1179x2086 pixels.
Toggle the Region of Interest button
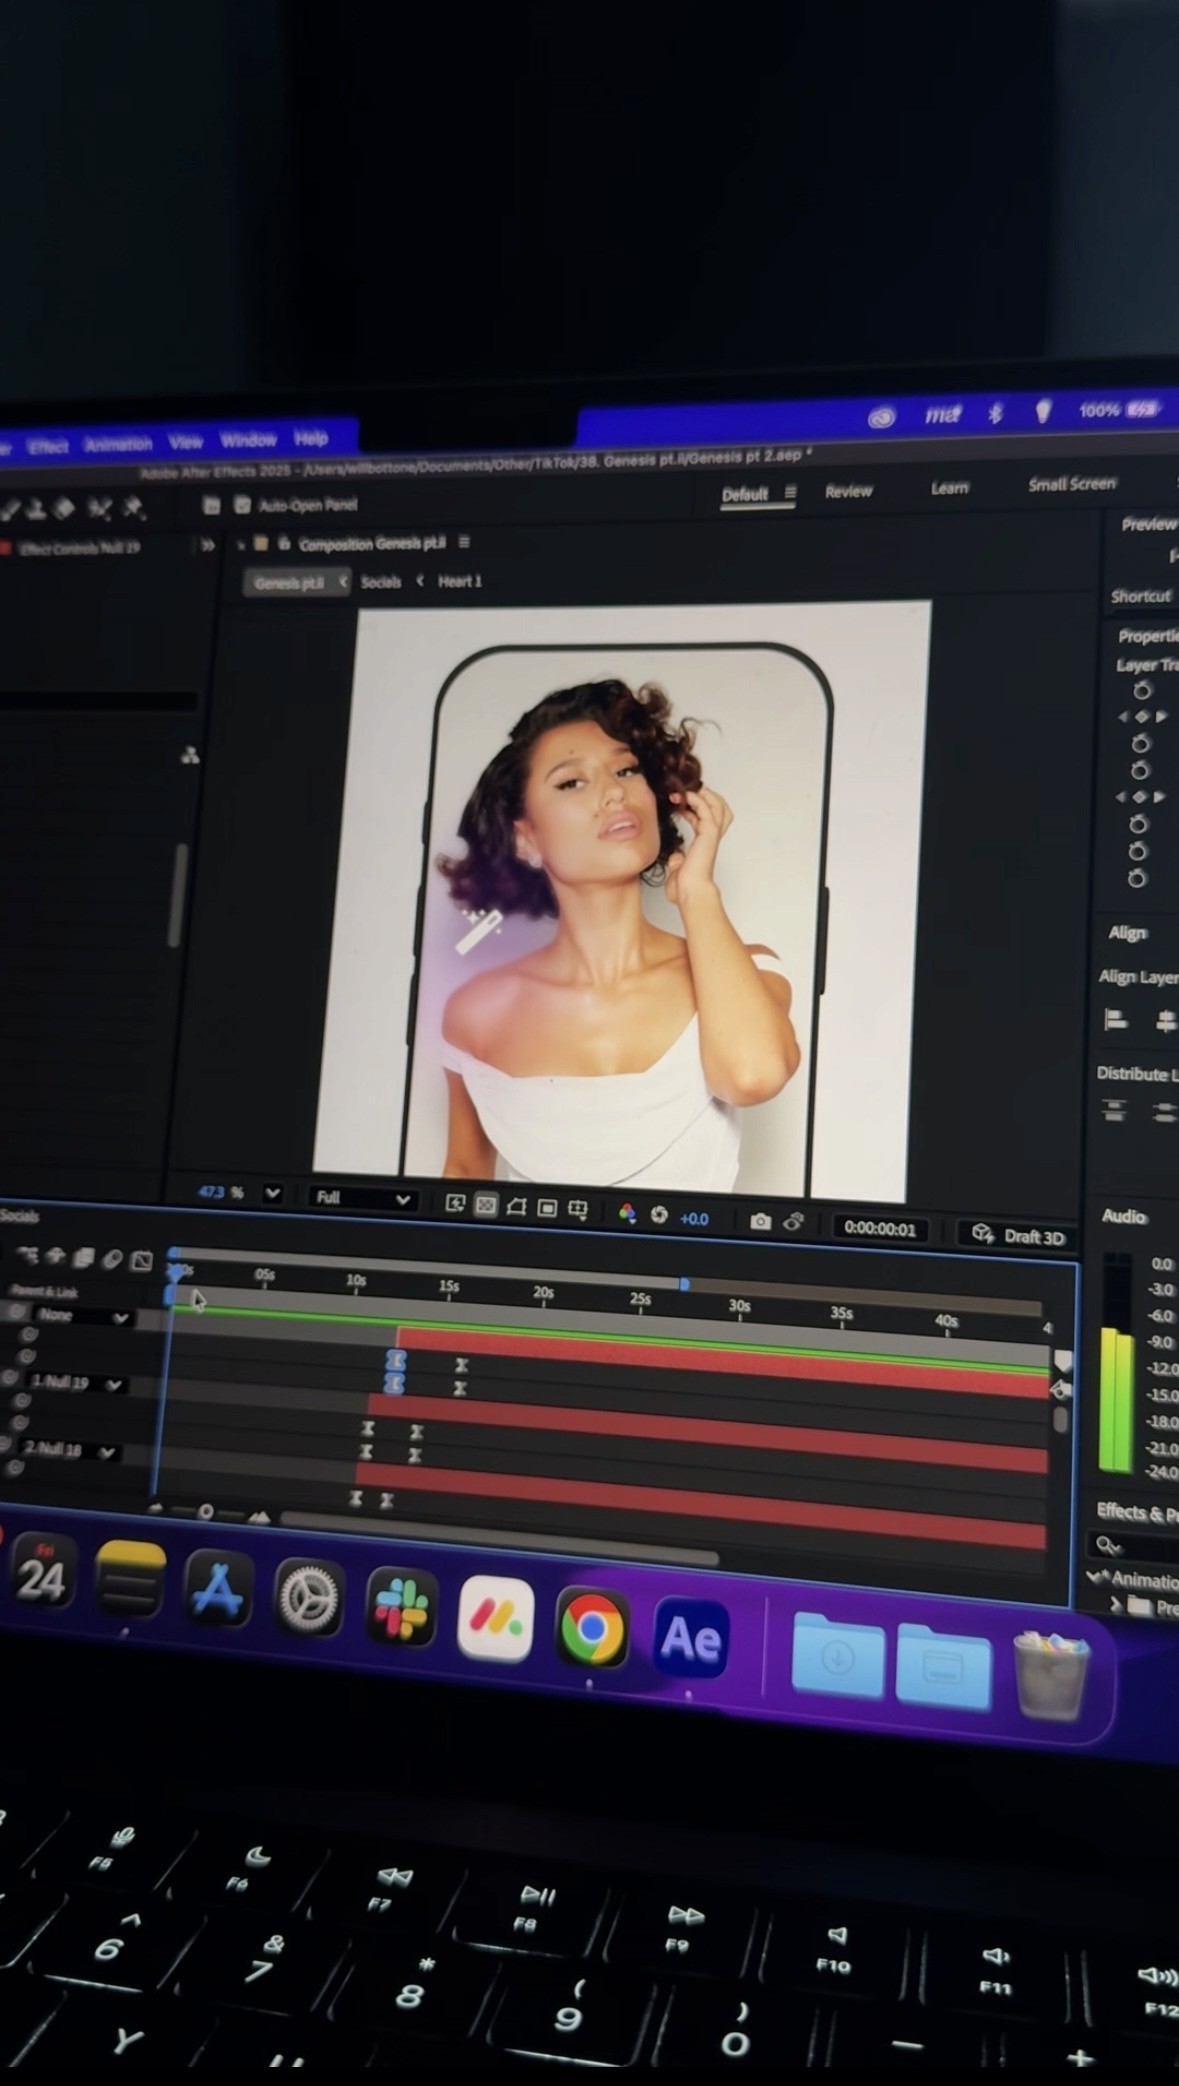(x=547, y=1209)
